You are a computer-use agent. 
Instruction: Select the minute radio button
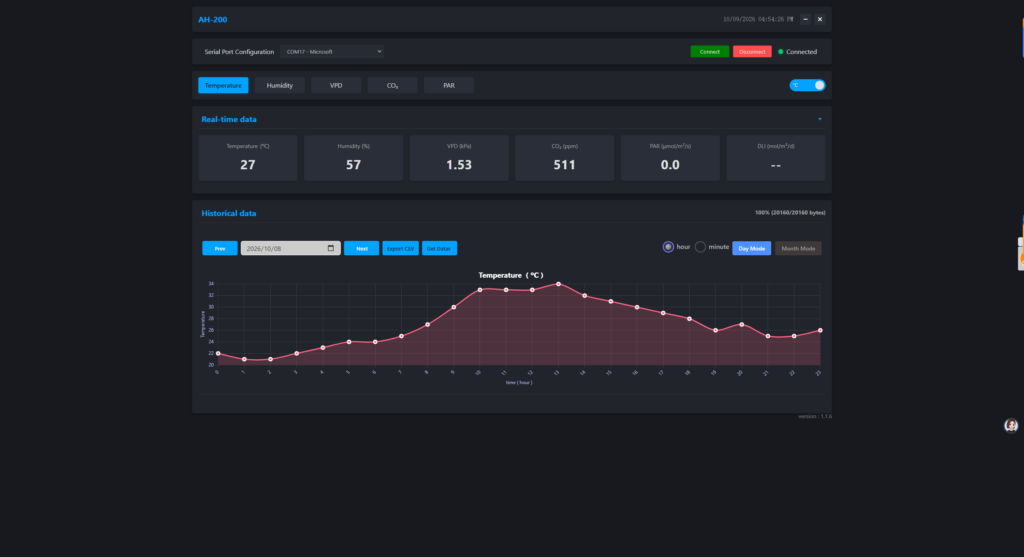tap(700, 247)
